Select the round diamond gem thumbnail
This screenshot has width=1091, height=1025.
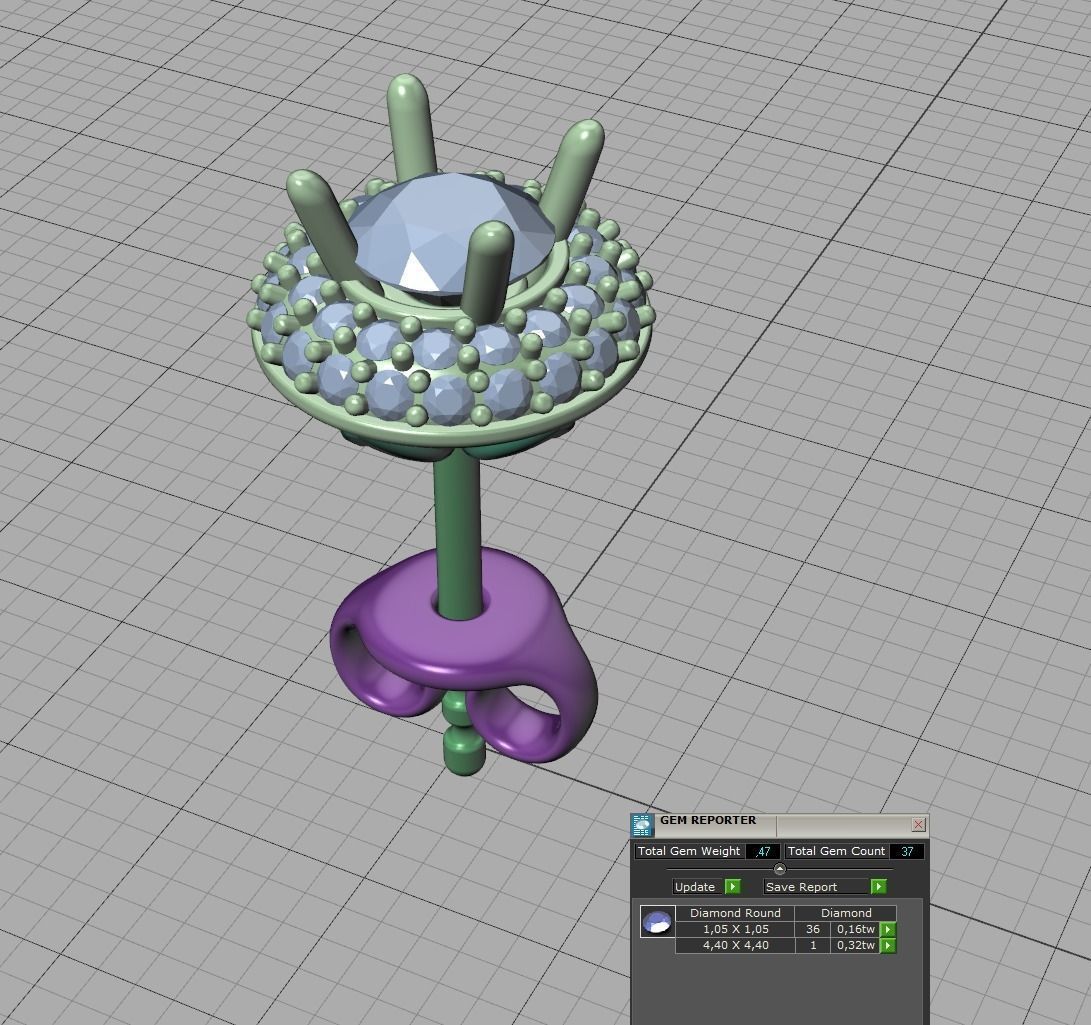pos(658,922)
